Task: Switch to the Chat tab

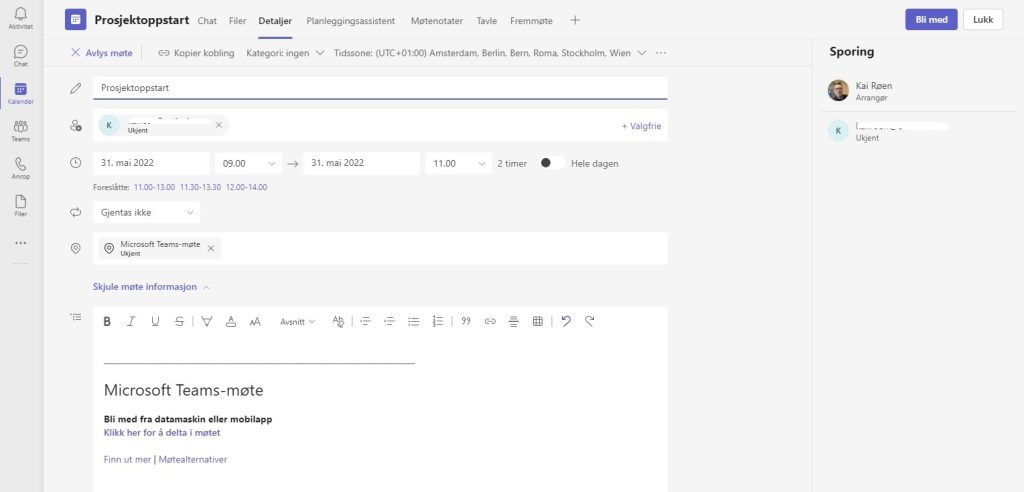Action: 207,21
